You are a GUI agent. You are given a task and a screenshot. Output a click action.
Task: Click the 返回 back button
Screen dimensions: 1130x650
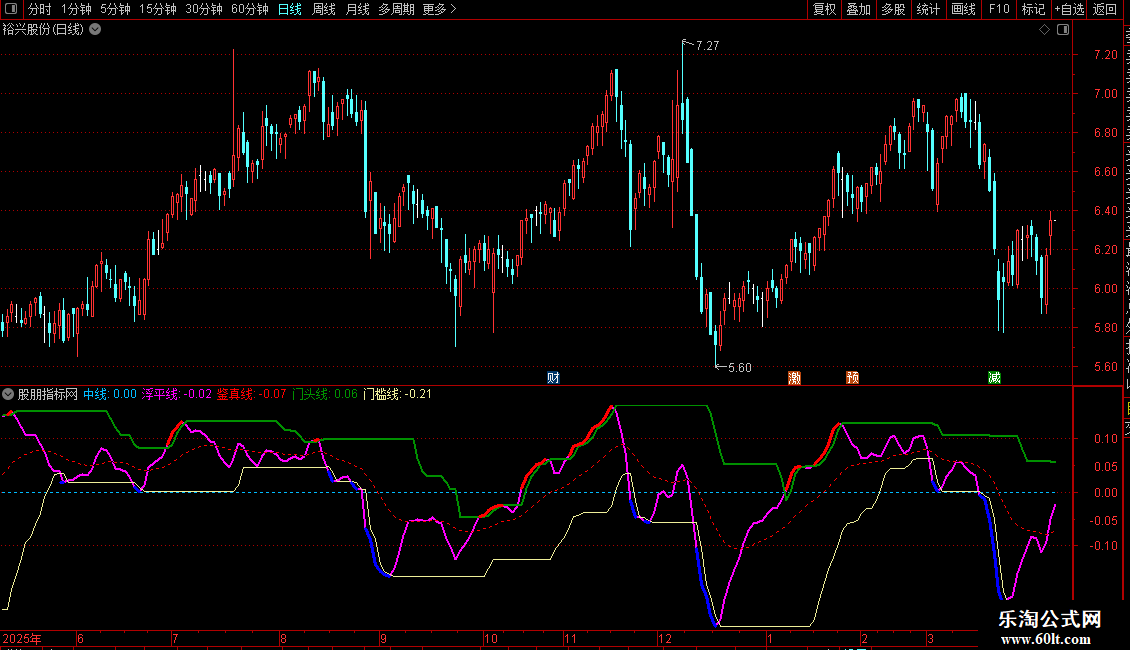coord(1105,10)
